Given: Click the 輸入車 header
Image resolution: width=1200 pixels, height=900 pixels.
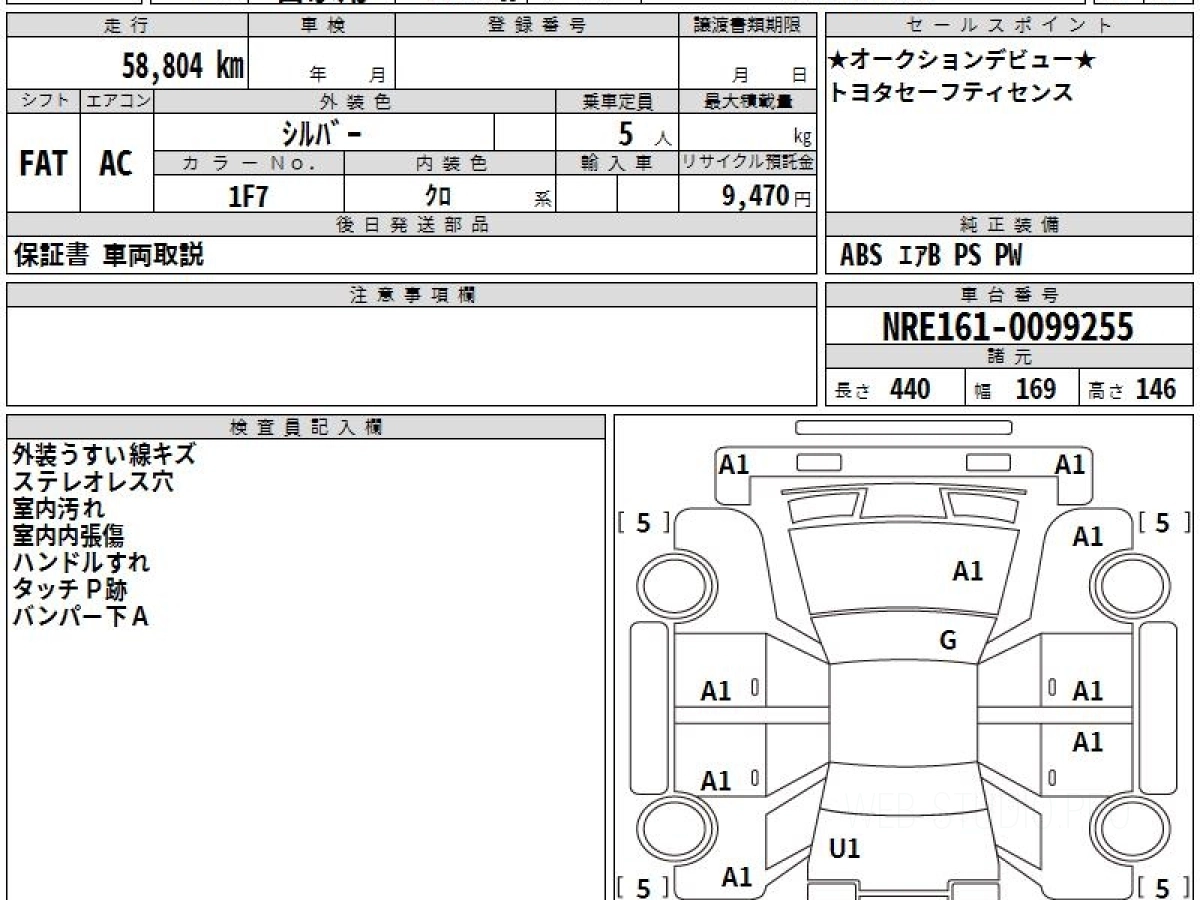Looking at the screenshot, I should [617, 163].
